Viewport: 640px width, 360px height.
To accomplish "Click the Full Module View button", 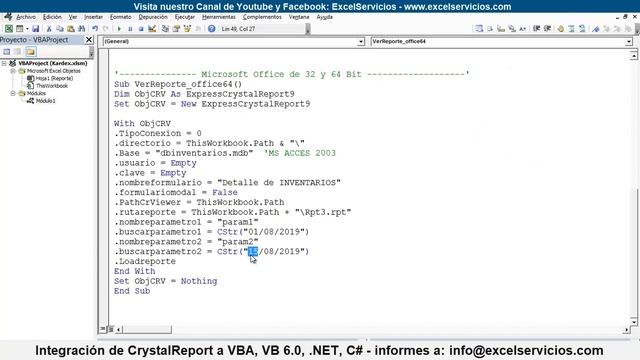I will point(111,329).
